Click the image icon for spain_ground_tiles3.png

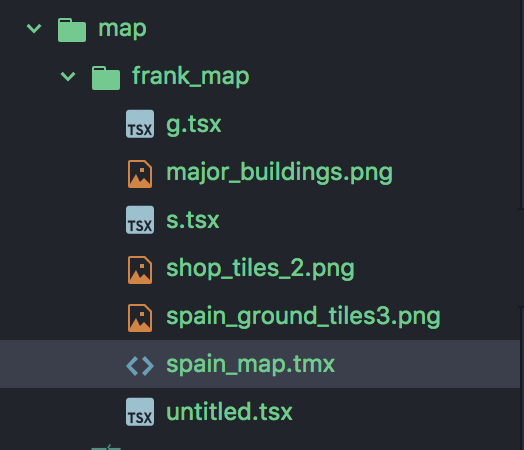pos(140,318)
